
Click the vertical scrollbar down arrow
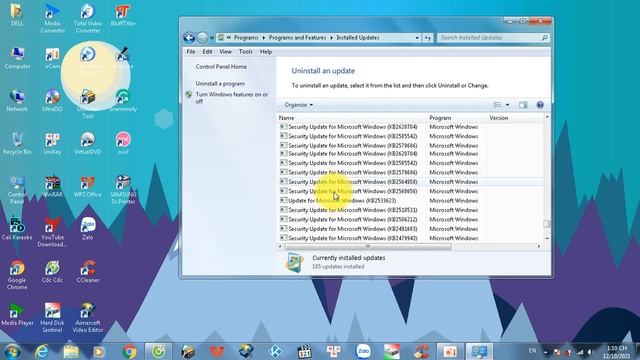[547, 238]
